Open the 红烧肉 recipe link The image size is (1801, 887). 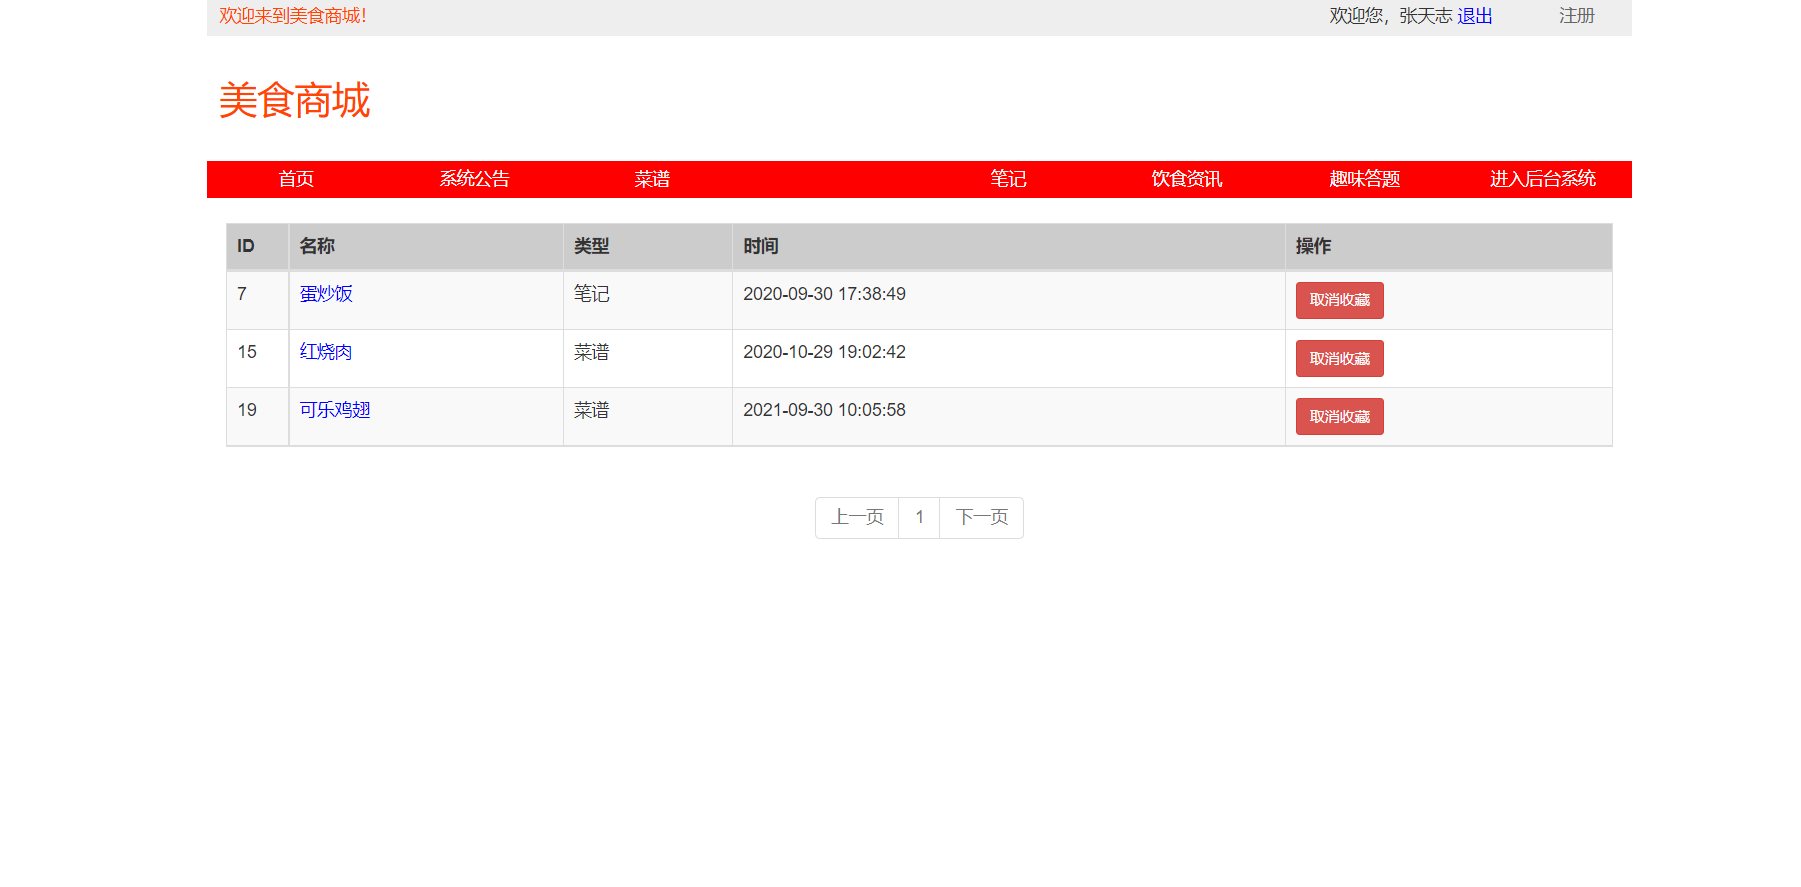pyautogui.click(x=326, y=352)
